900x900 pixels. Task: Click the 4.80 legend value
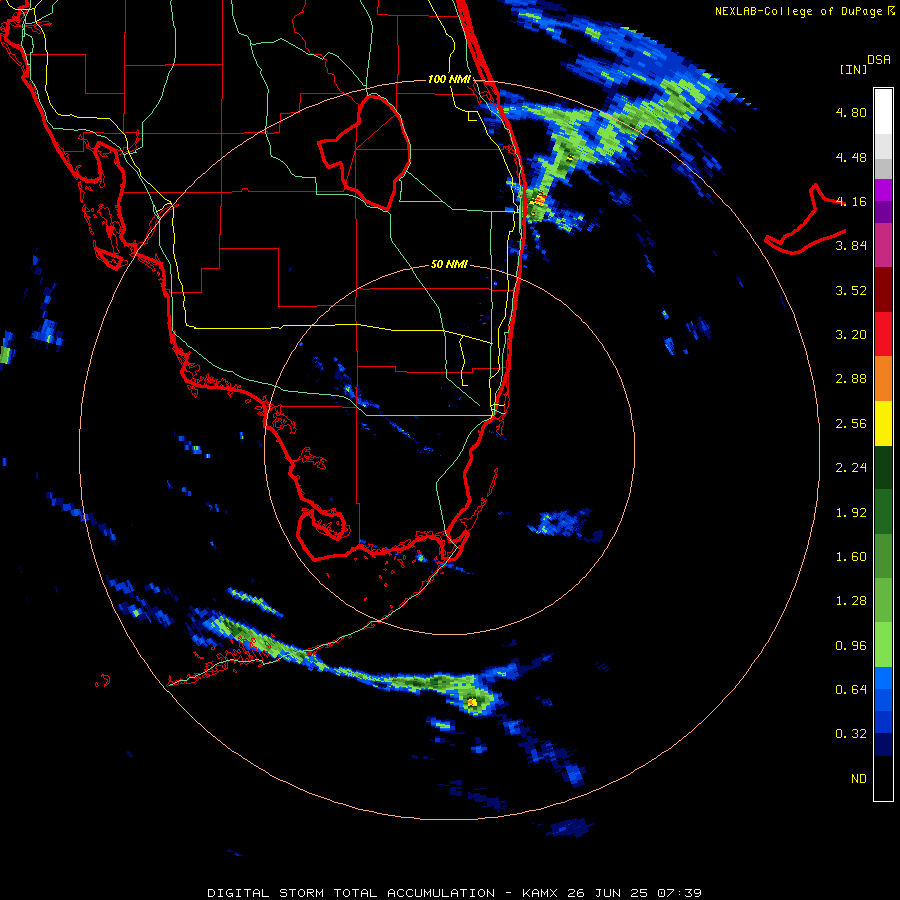[851, 112]
